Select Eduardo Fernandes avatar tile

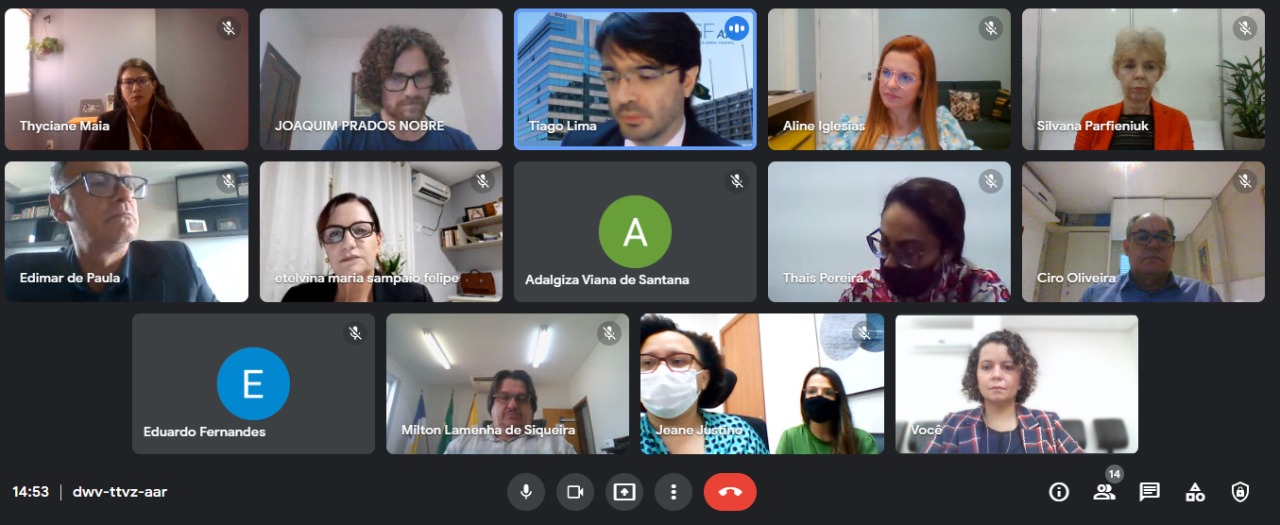coord(253,384)
